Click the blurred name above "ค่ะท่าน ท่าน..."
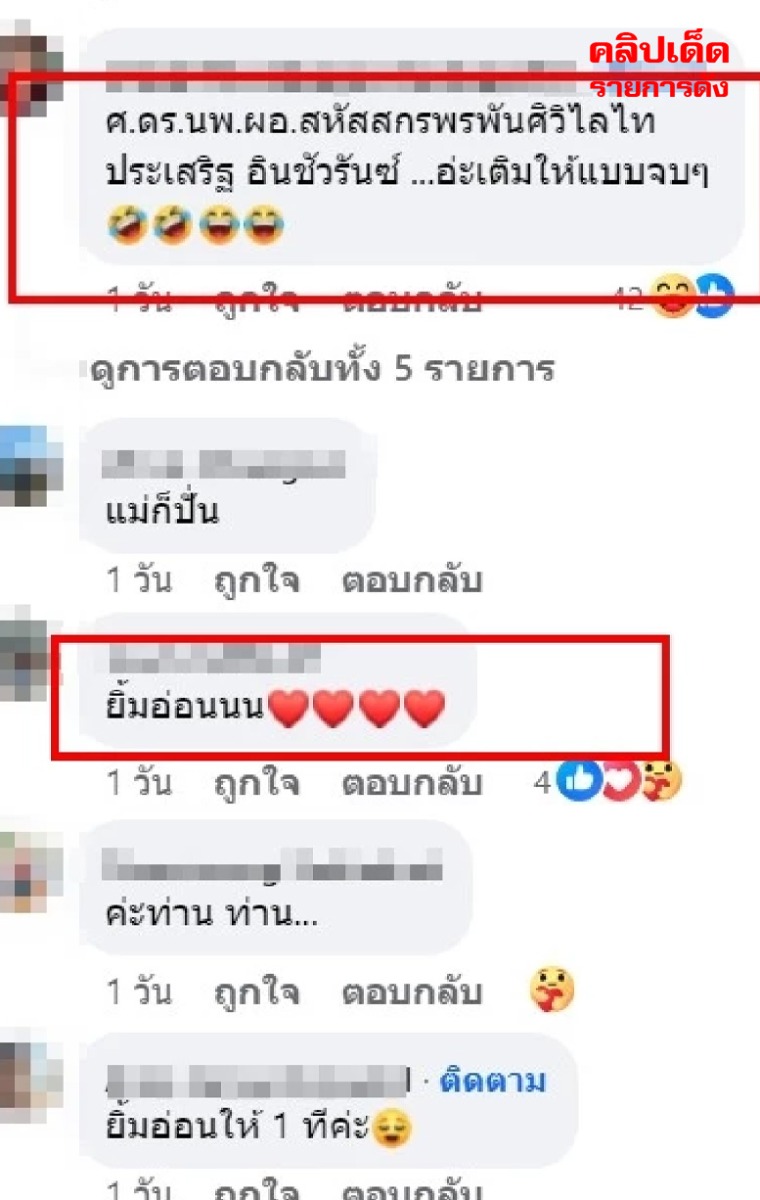760x1200 pixels. pyautogui.click(x=273, y=866)
